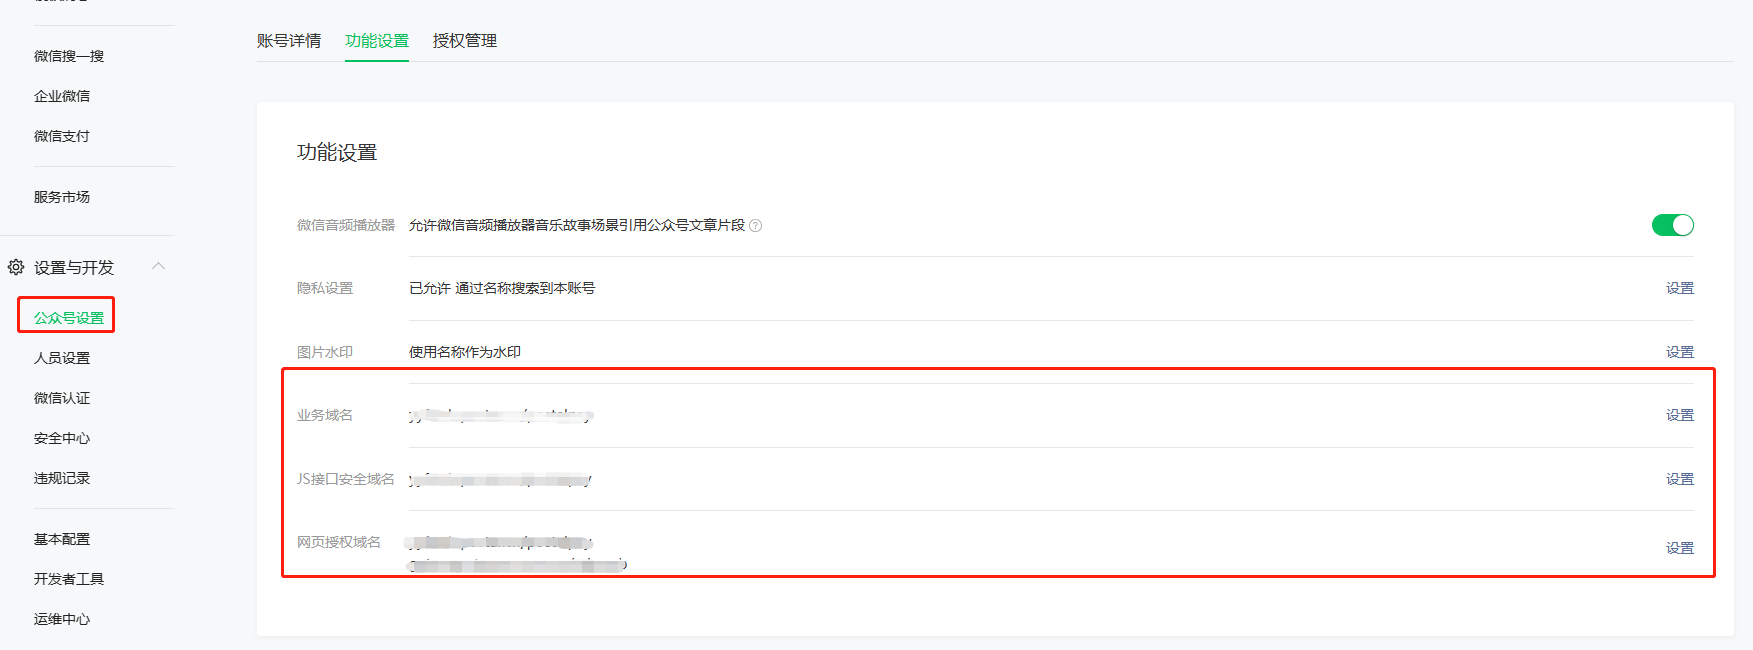Select the 功能设置 tab
1753x650 pixels.
[377, 41]
